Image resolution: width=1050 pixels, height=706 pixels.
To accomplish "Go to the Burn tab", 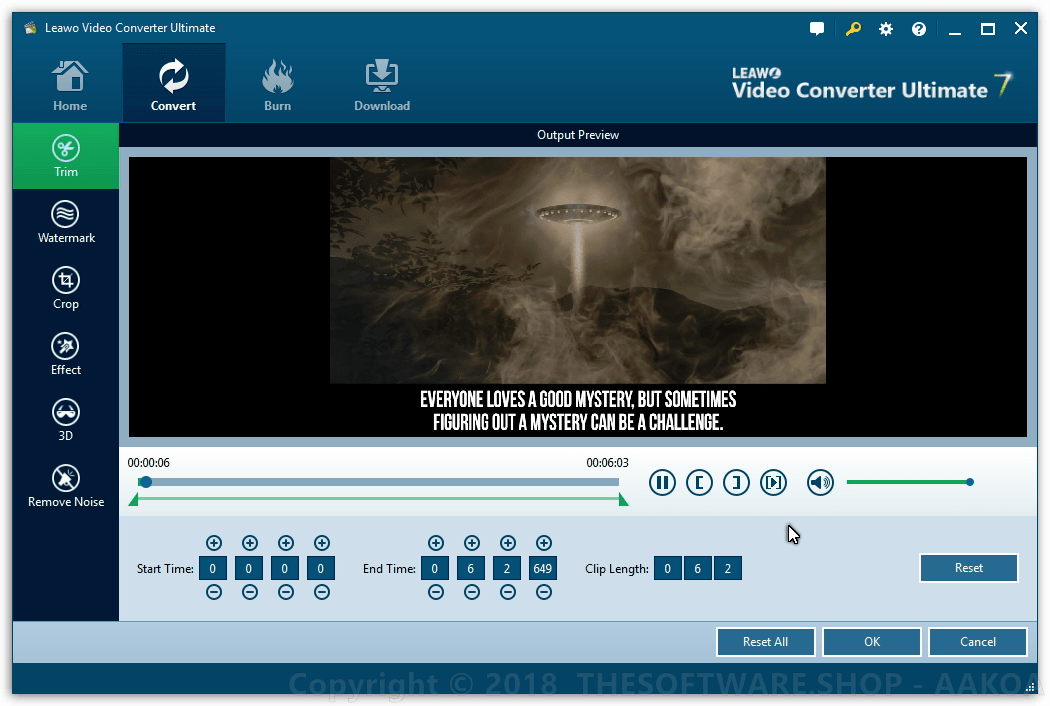I will tap(277, 85).
